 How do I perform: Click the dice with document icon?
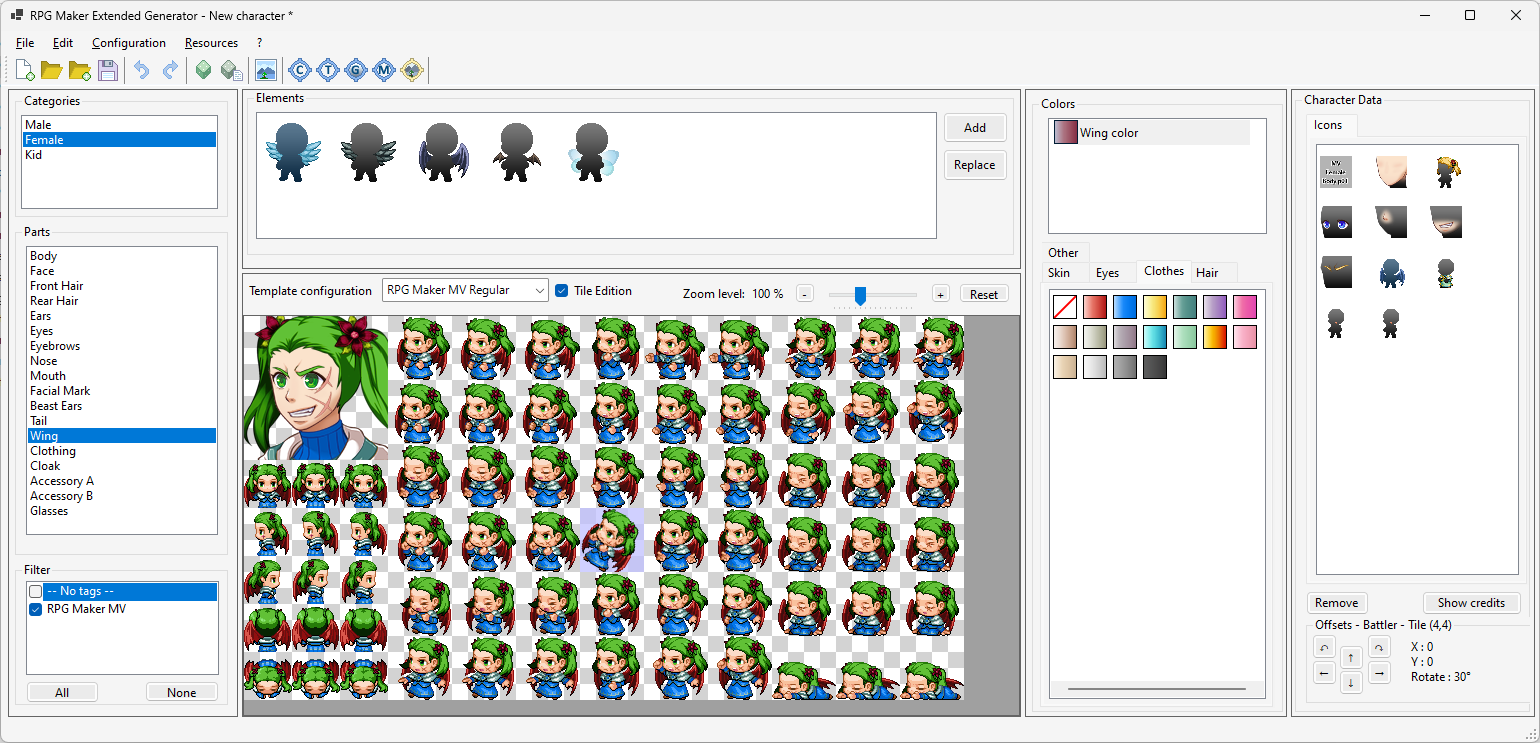(231, 70)
